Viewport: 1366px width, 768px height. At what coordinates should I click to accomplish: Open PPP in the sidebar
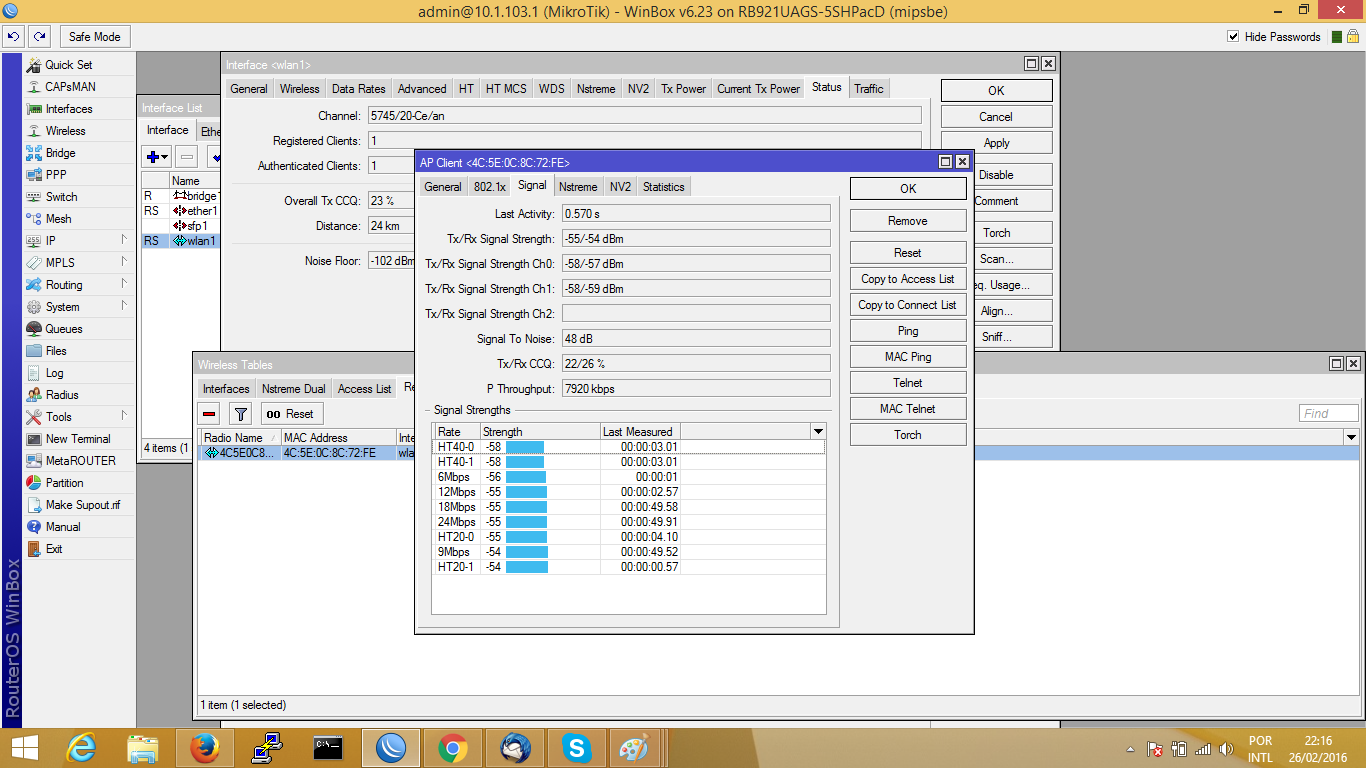click(56, 175)
